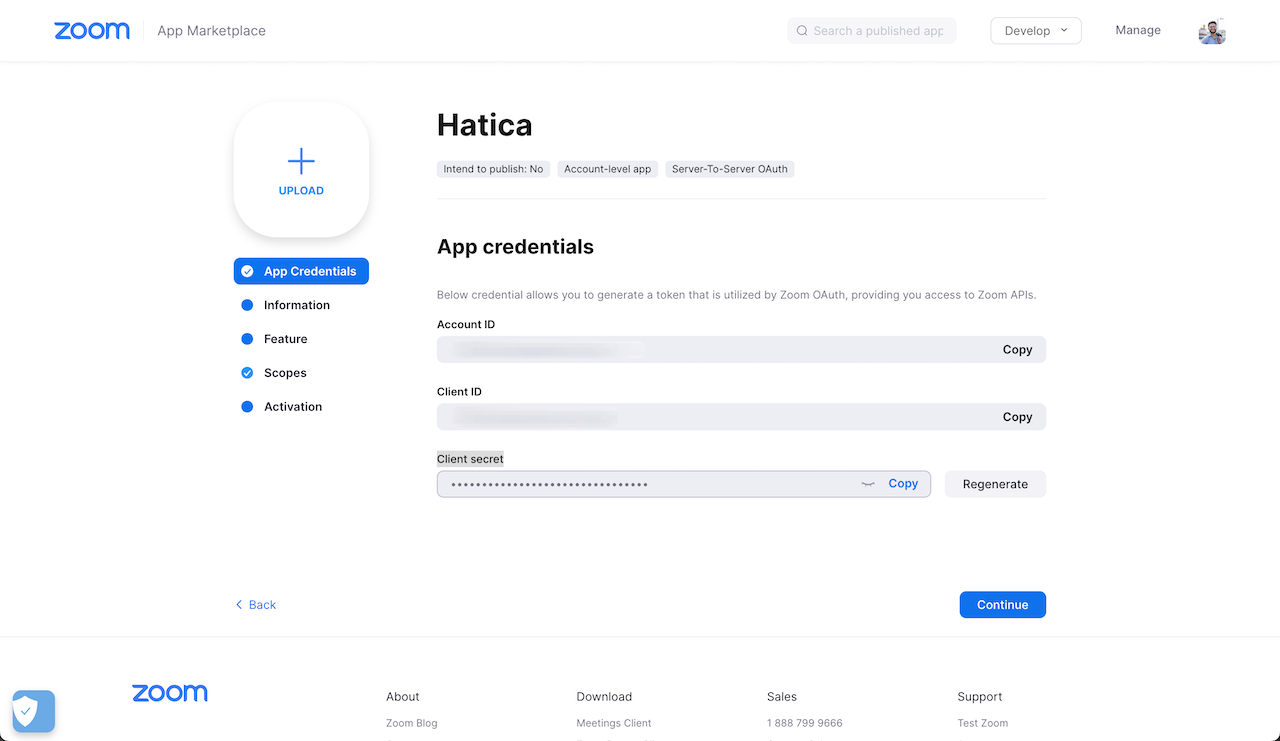Image resolution: width=1280 pixels, height=741 pixels.
Task: Open the Develop dropdown
Action: click(x=1036, y=31)
